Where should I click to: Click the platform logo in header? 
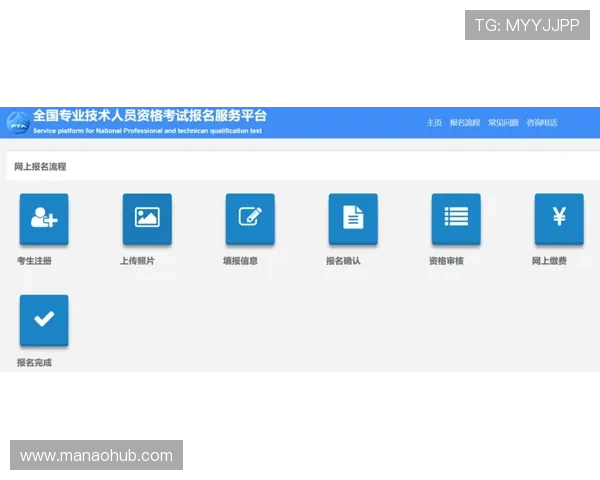18,122
